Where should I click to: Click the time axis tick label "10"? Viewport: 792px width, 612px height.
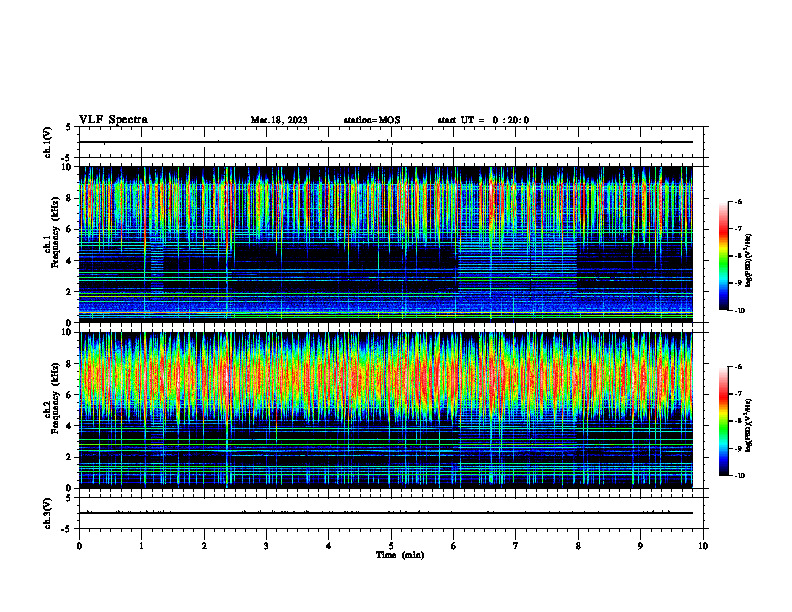click(703, 546)
